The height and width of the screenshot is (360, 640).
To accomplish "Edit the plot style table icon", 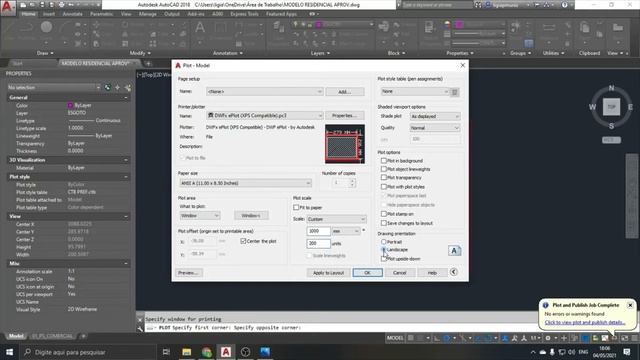I will click(455, 92).
